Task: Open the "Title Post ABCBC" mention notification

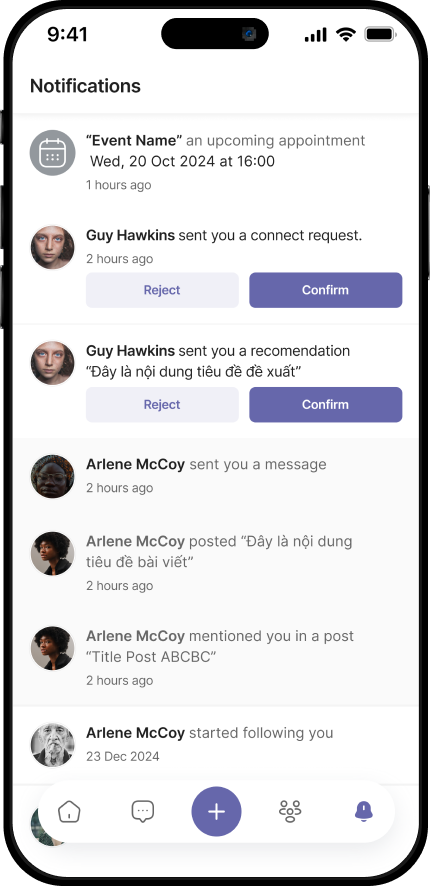Action: point(216,657)
